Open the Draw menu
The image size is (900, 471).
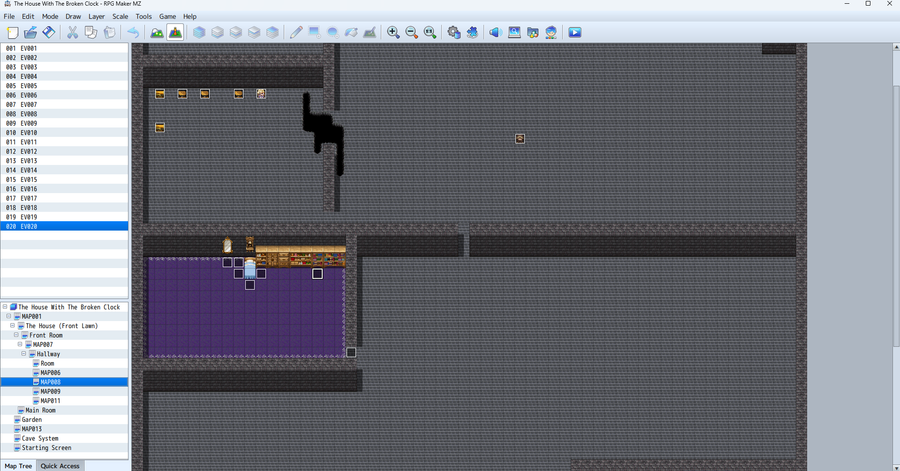(x=73, y=17)
